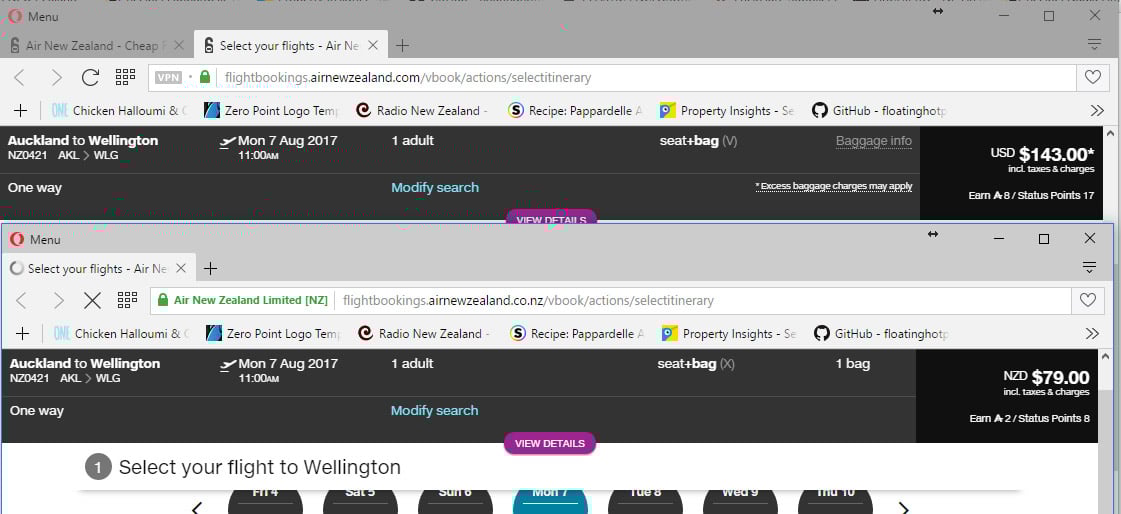Expand bookmarks overflow chevron in back window

pyautogui.click(x=1097, y=111)
